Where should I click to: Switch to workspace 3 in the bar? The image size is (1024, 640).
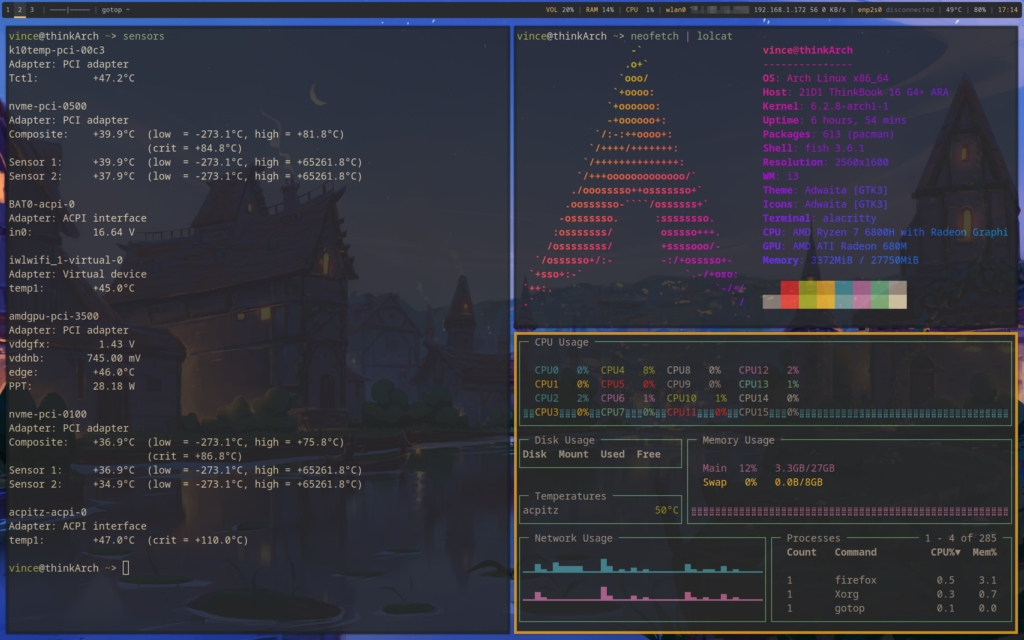tap(31, 9)
